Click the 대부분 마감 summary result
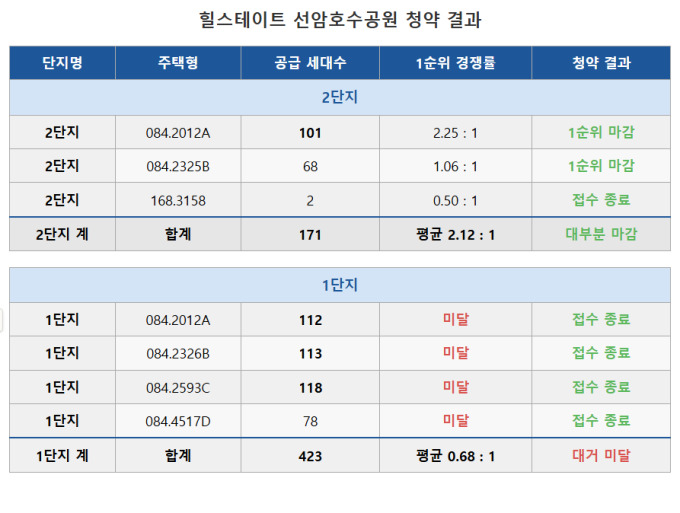This screenshot has height=513, width=680. point(601,234)
